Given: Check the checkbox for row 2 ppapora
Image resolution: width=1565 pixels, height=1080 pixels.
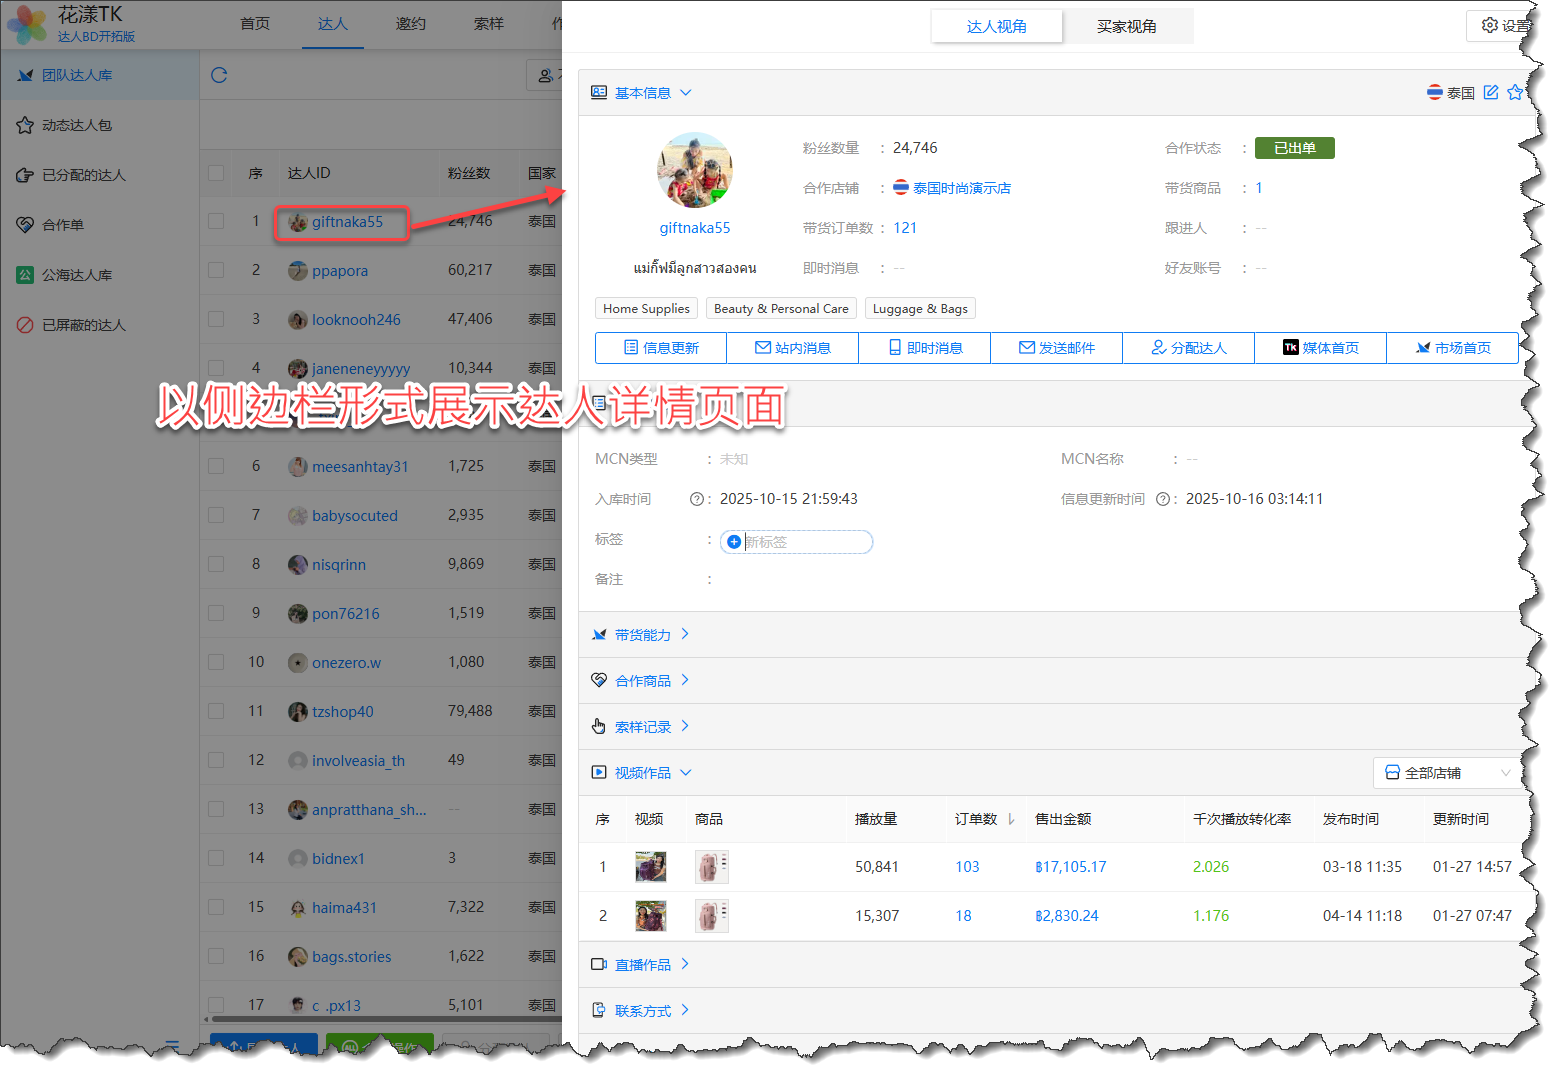Looking at the screenshot, I should [x=216, y=270].
